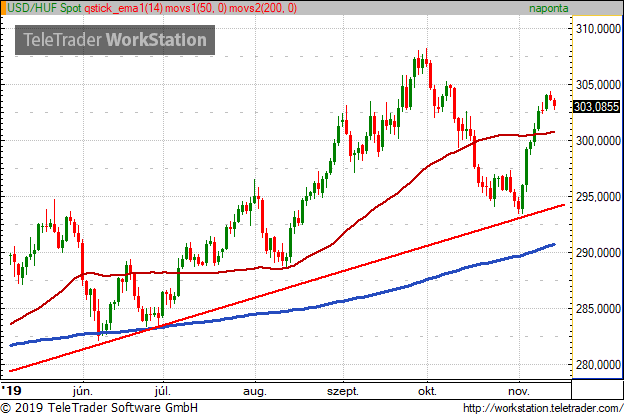Click the 295,0000 price axis label
Viewport: 624px width, 417px height.
pyautogui.click(x=598, y=197)
